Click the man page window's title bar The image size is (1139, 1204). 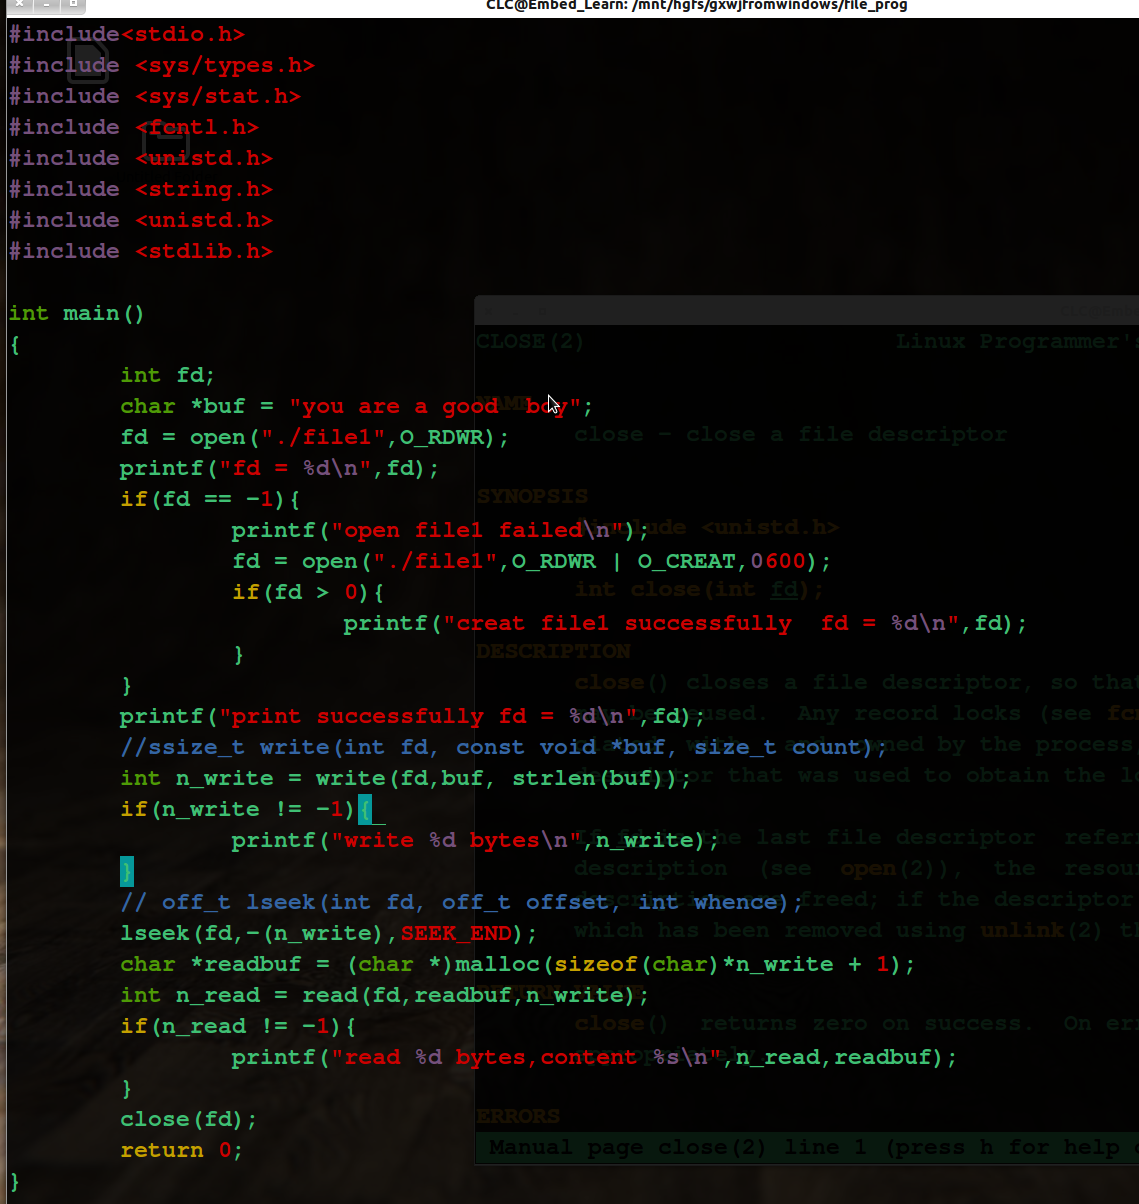(x=806, y=310)
